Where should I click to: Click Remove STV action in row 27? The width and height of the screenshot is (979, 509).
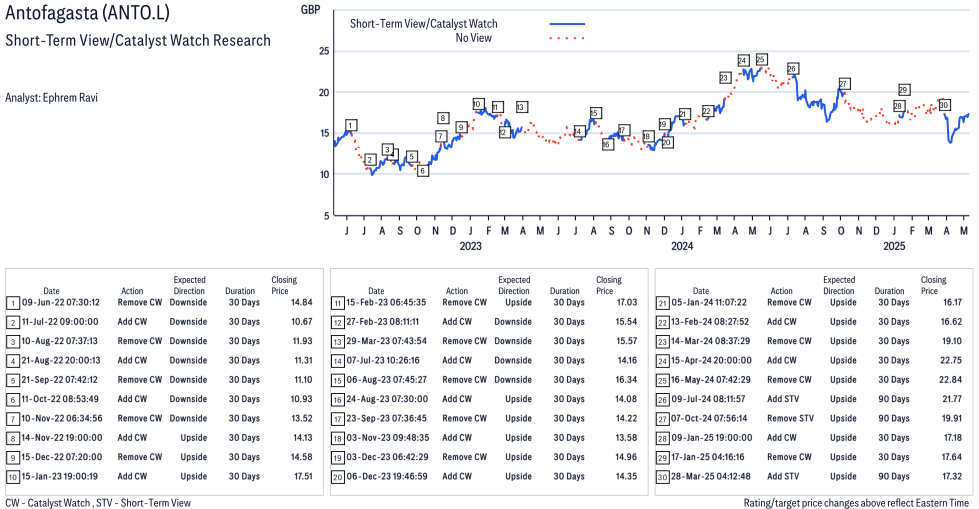[790, 418]
